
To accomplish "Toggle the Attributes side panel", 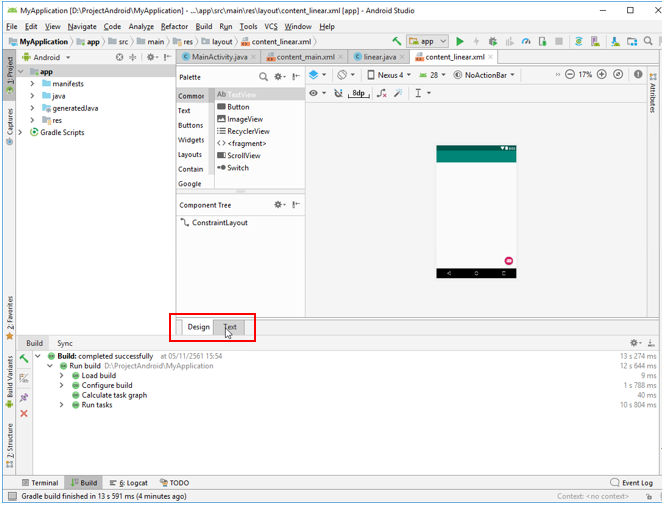I will point(653,93).
